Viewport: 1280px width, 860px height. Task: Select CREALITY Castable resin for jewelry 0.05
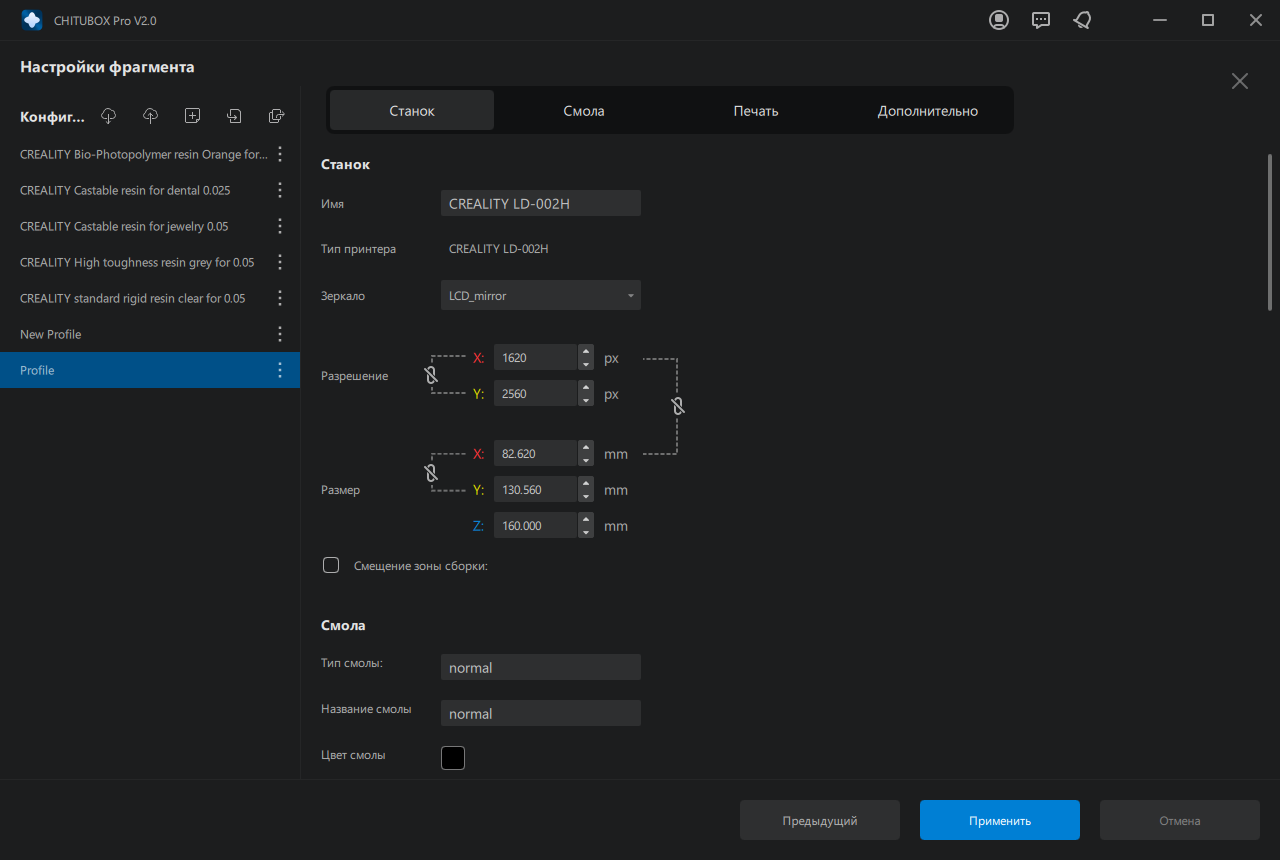point(150,226)
